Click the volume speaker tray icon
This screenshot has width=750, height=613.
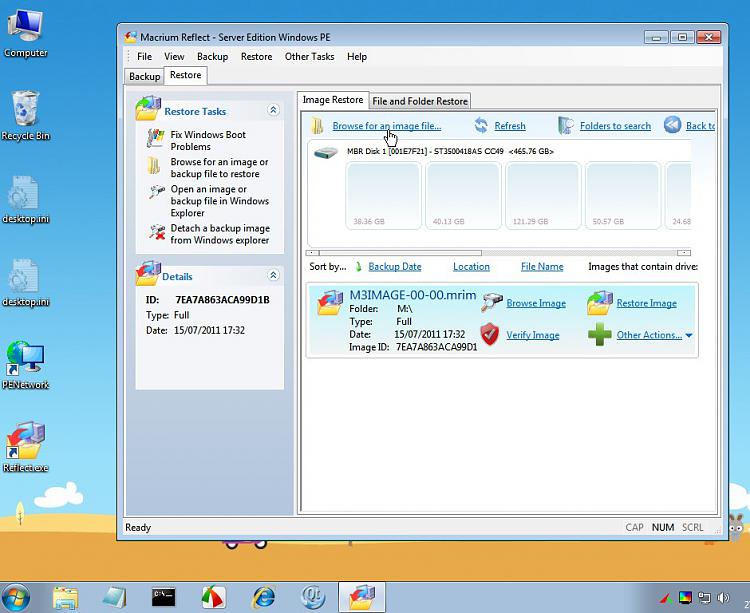tap(723, 598)
